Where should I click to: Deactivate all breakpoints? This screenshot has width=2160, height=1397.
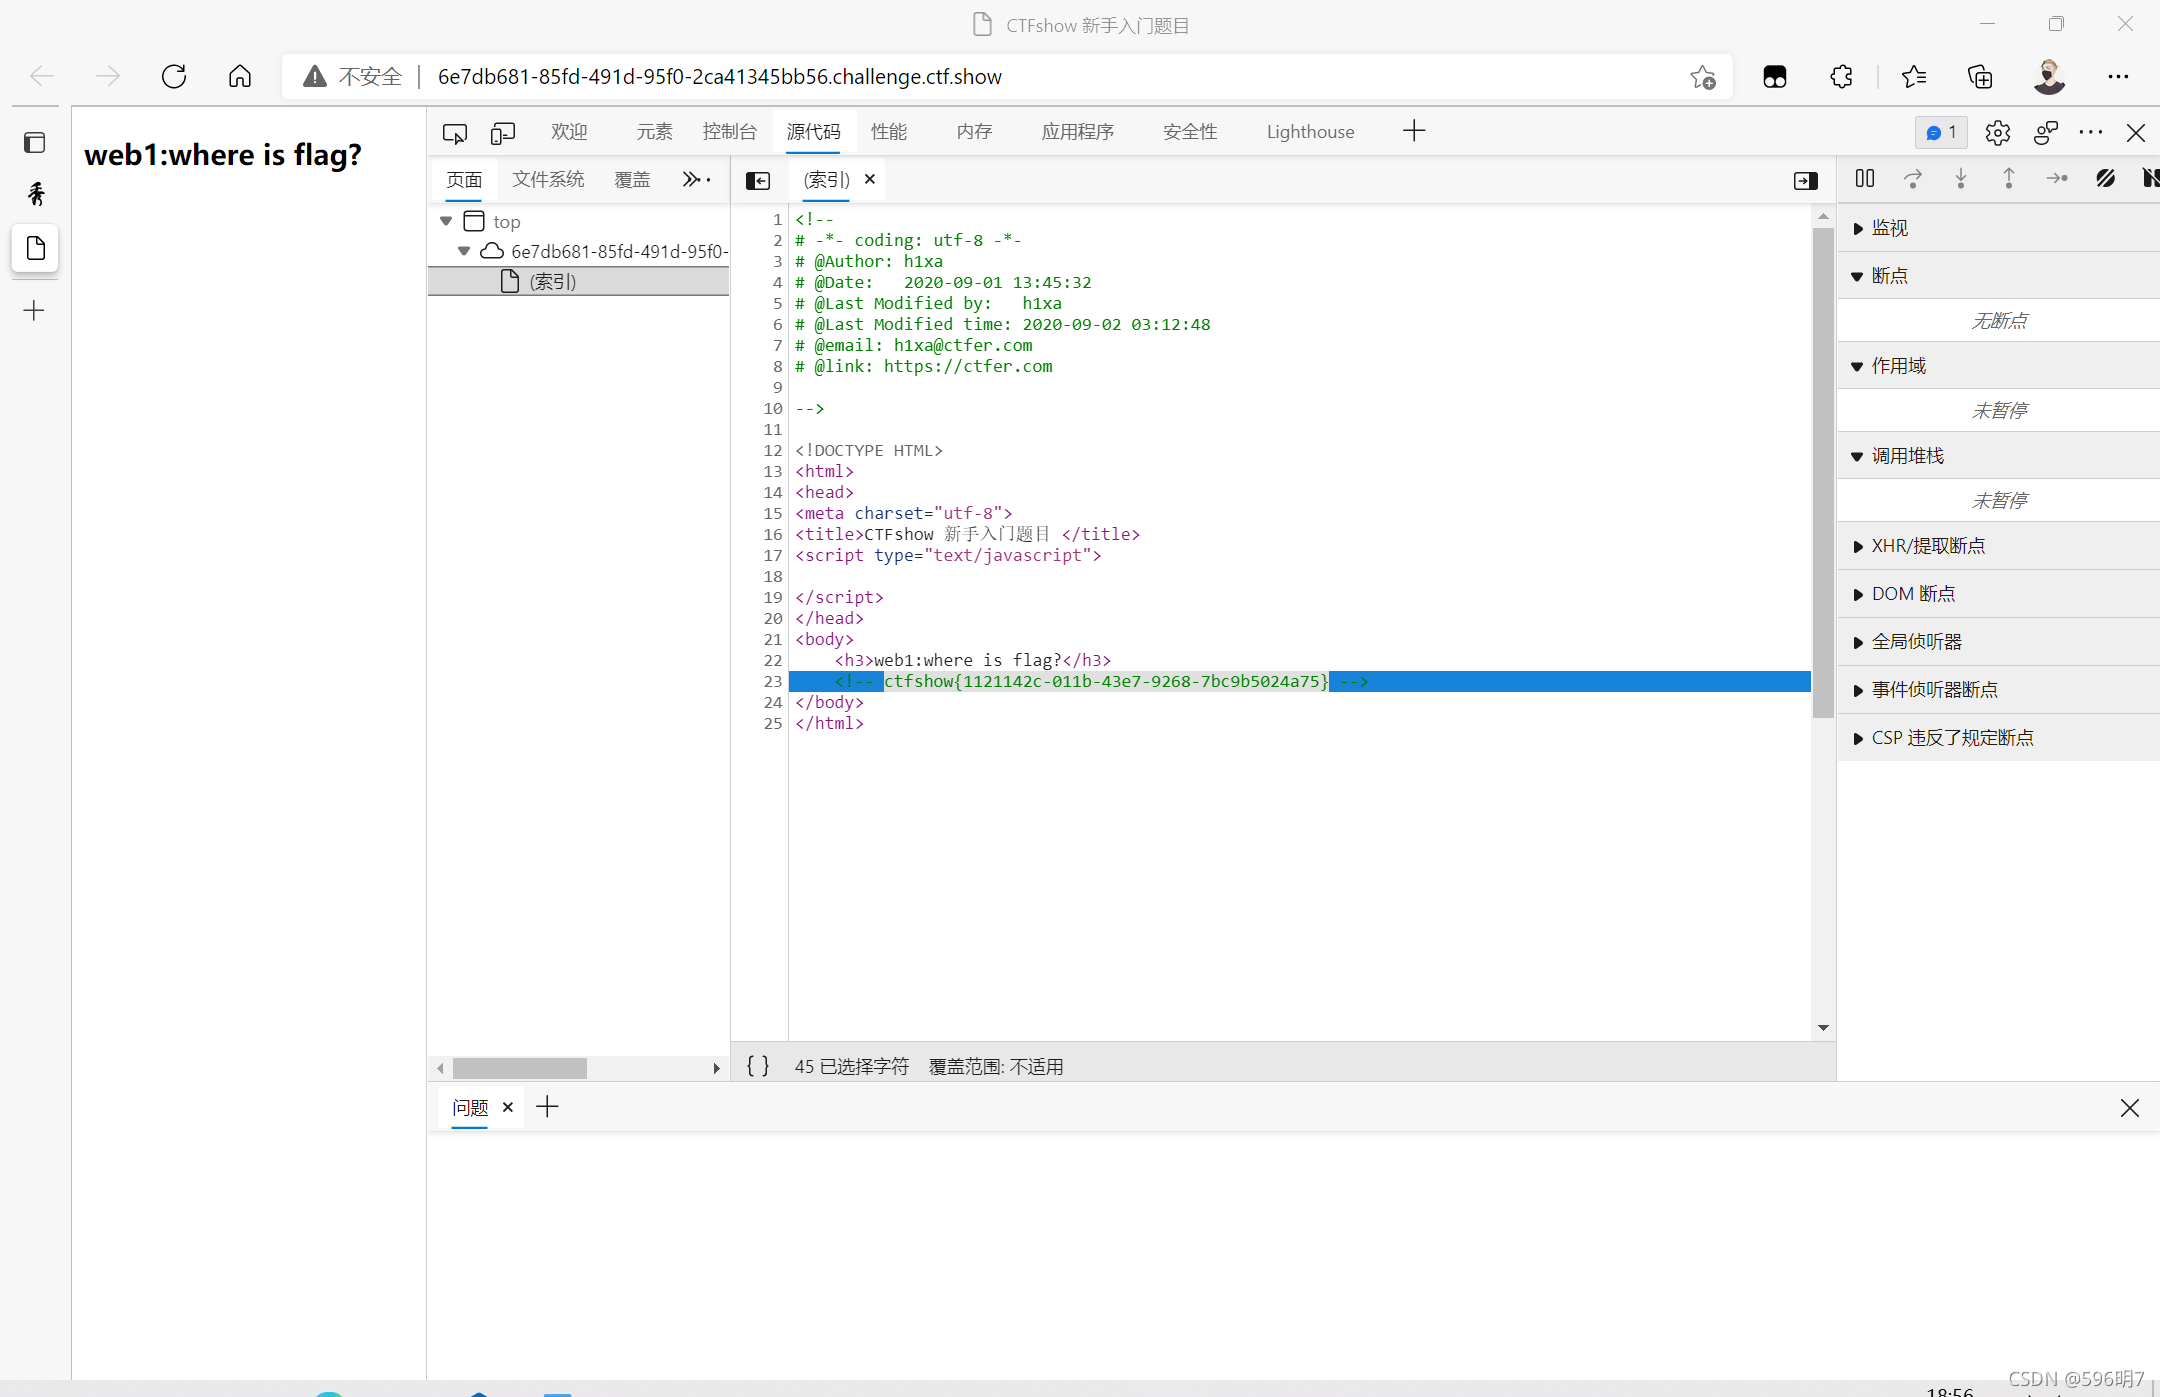[x=2105, y=178]
